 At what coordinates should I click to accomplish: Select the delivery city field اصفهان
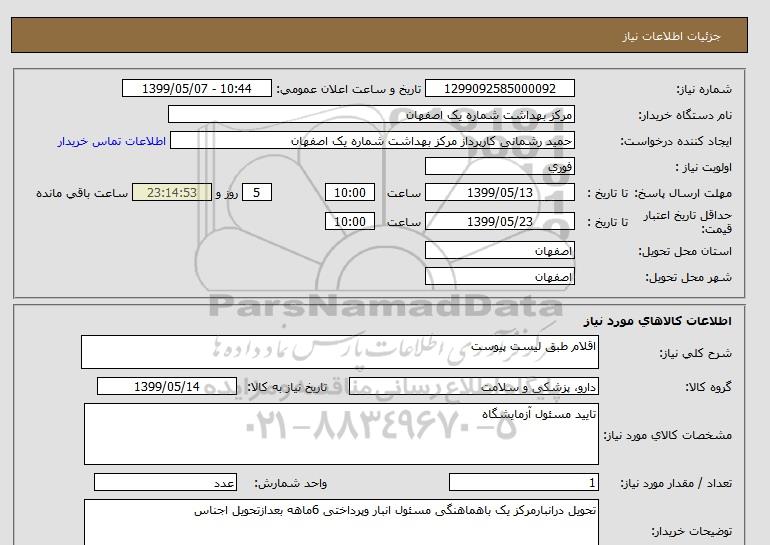(499, 276)
